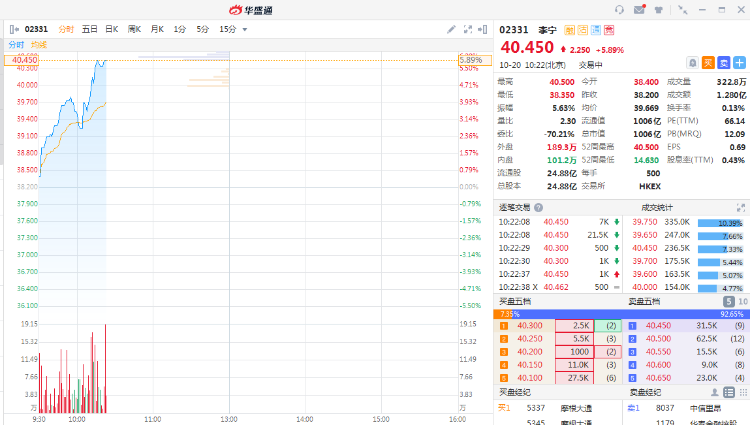Click bid level 5 price 40.100
The width and height of the screenshot is (750, 425).
click(x=529, y=378)
